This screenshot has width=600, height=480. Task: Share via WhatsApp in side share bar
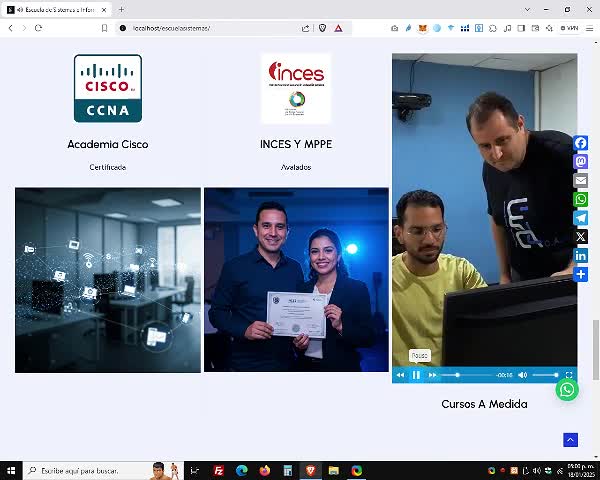click(580, 199)
